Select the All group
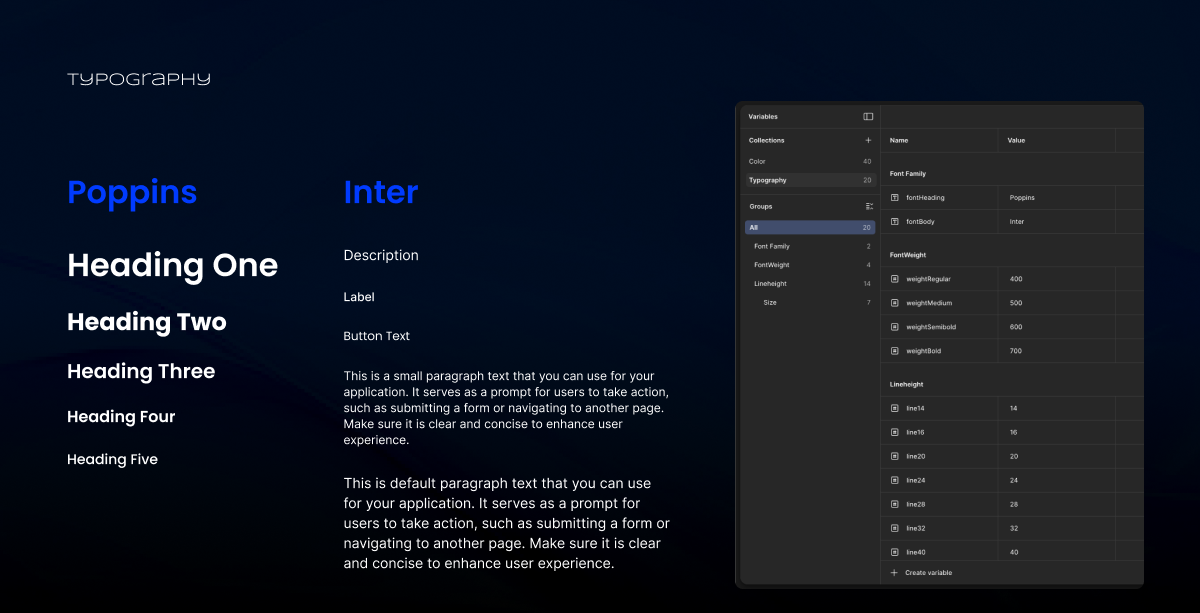The height and width of the screenshot is (613, 1200). click(754, 228)
